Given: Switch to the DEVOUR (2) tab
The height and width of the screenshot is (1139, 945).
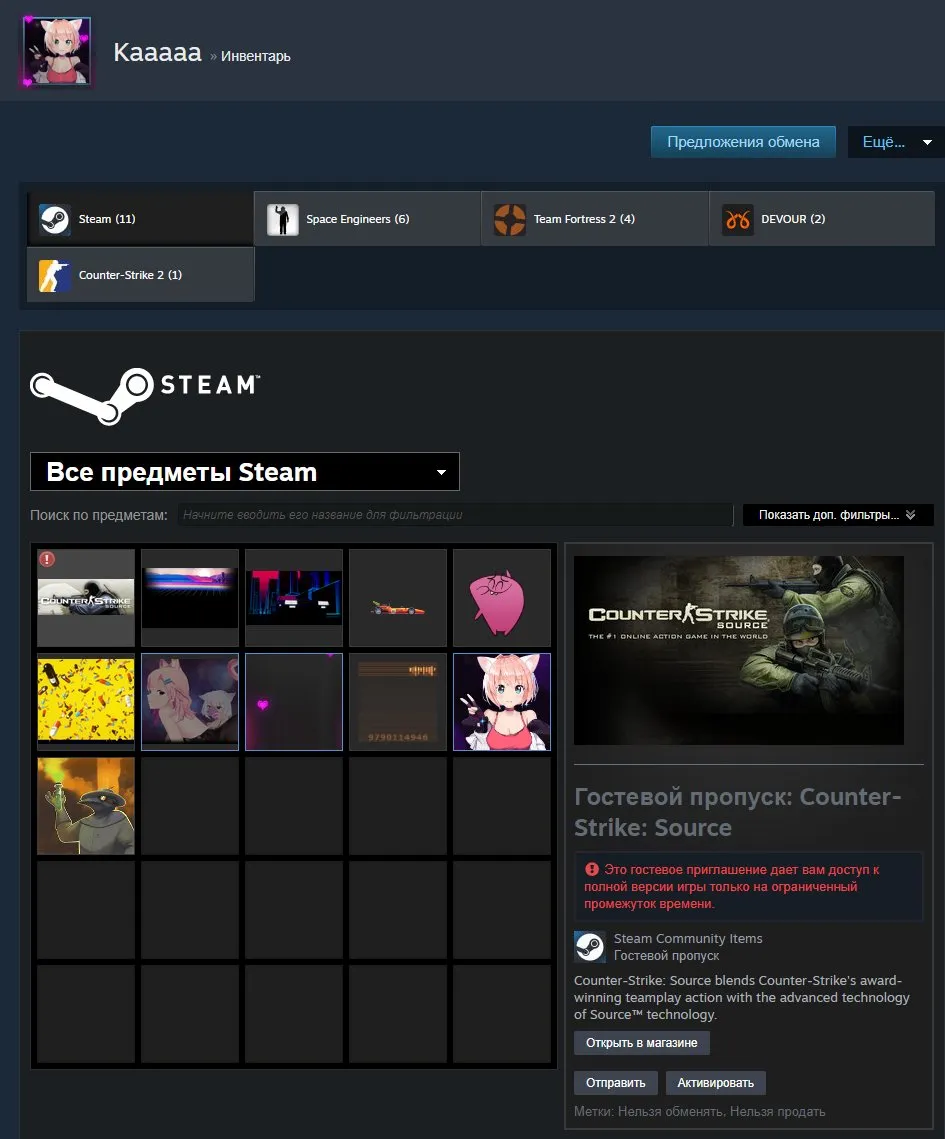Looking at the screenshot, I should (x=822, y=219).
